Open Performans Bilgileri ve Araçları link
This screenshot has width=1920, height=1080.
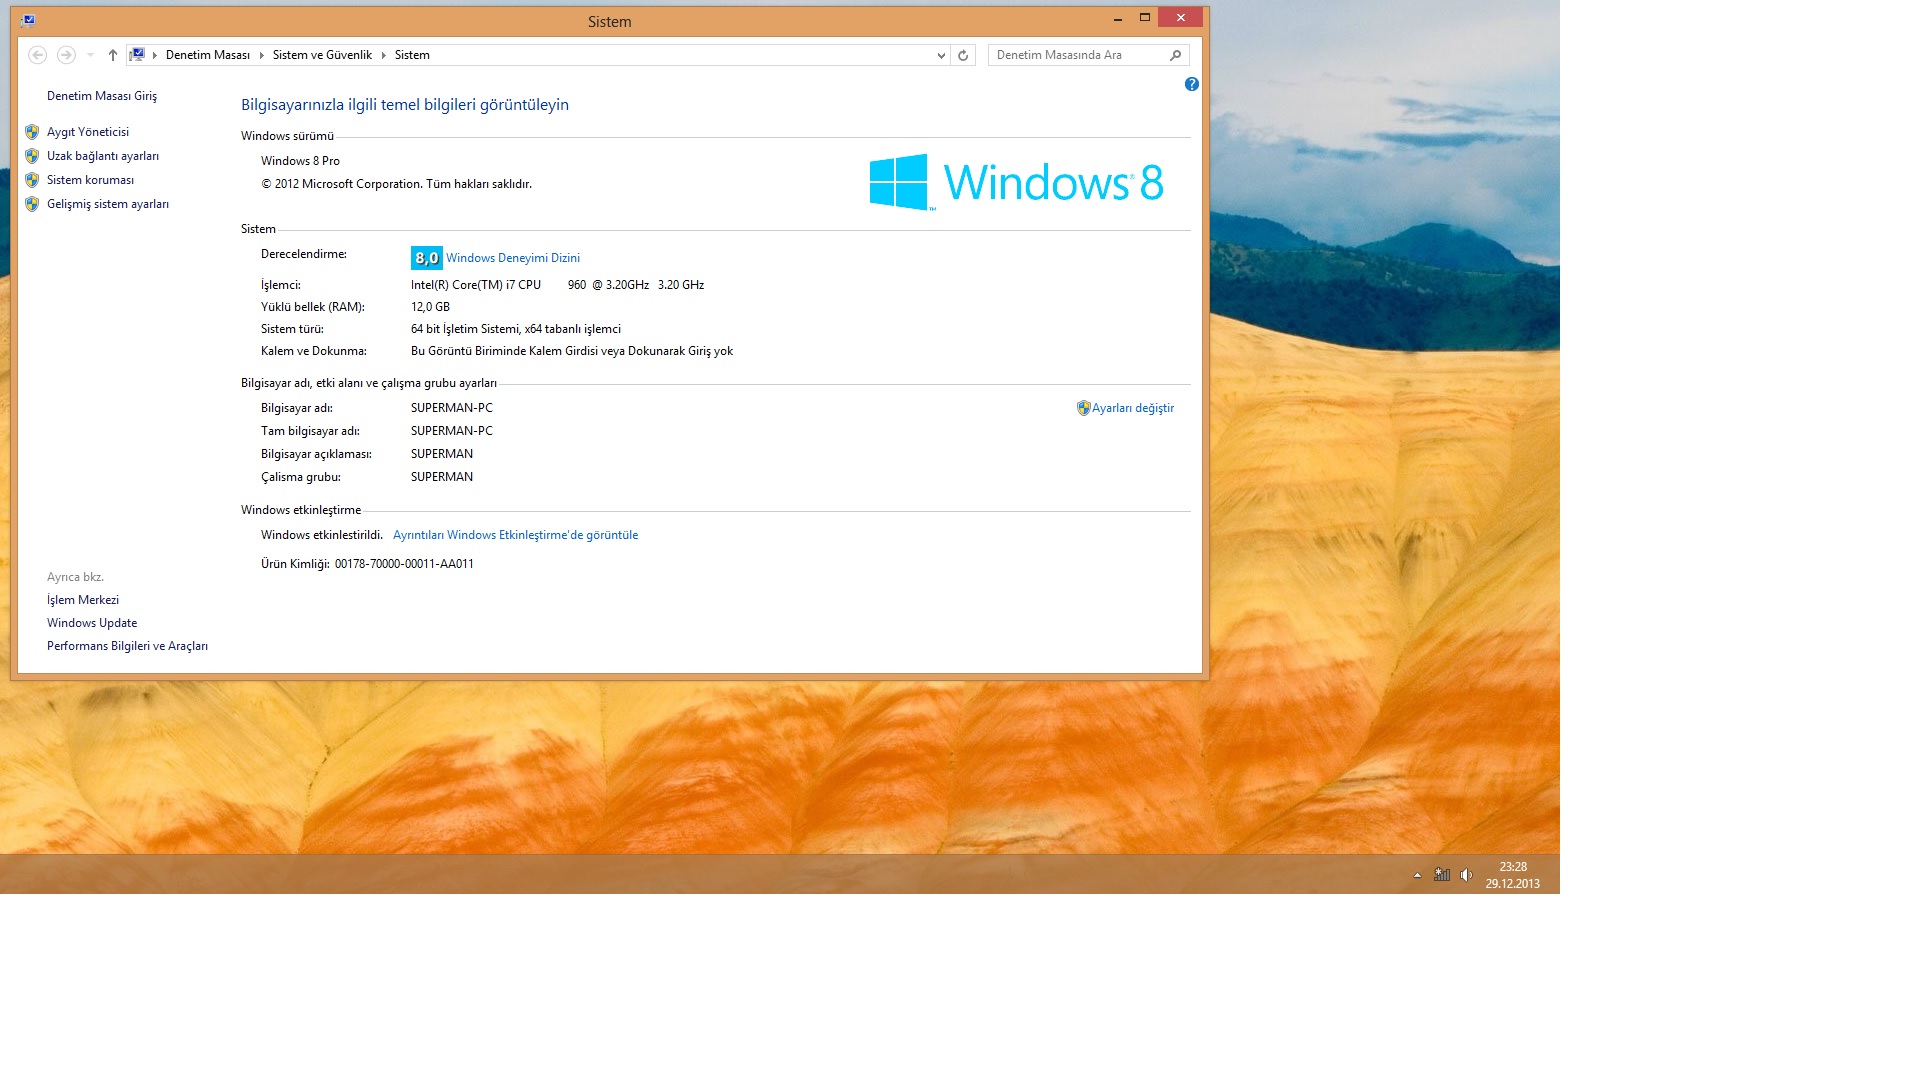(x=127, y=646)
